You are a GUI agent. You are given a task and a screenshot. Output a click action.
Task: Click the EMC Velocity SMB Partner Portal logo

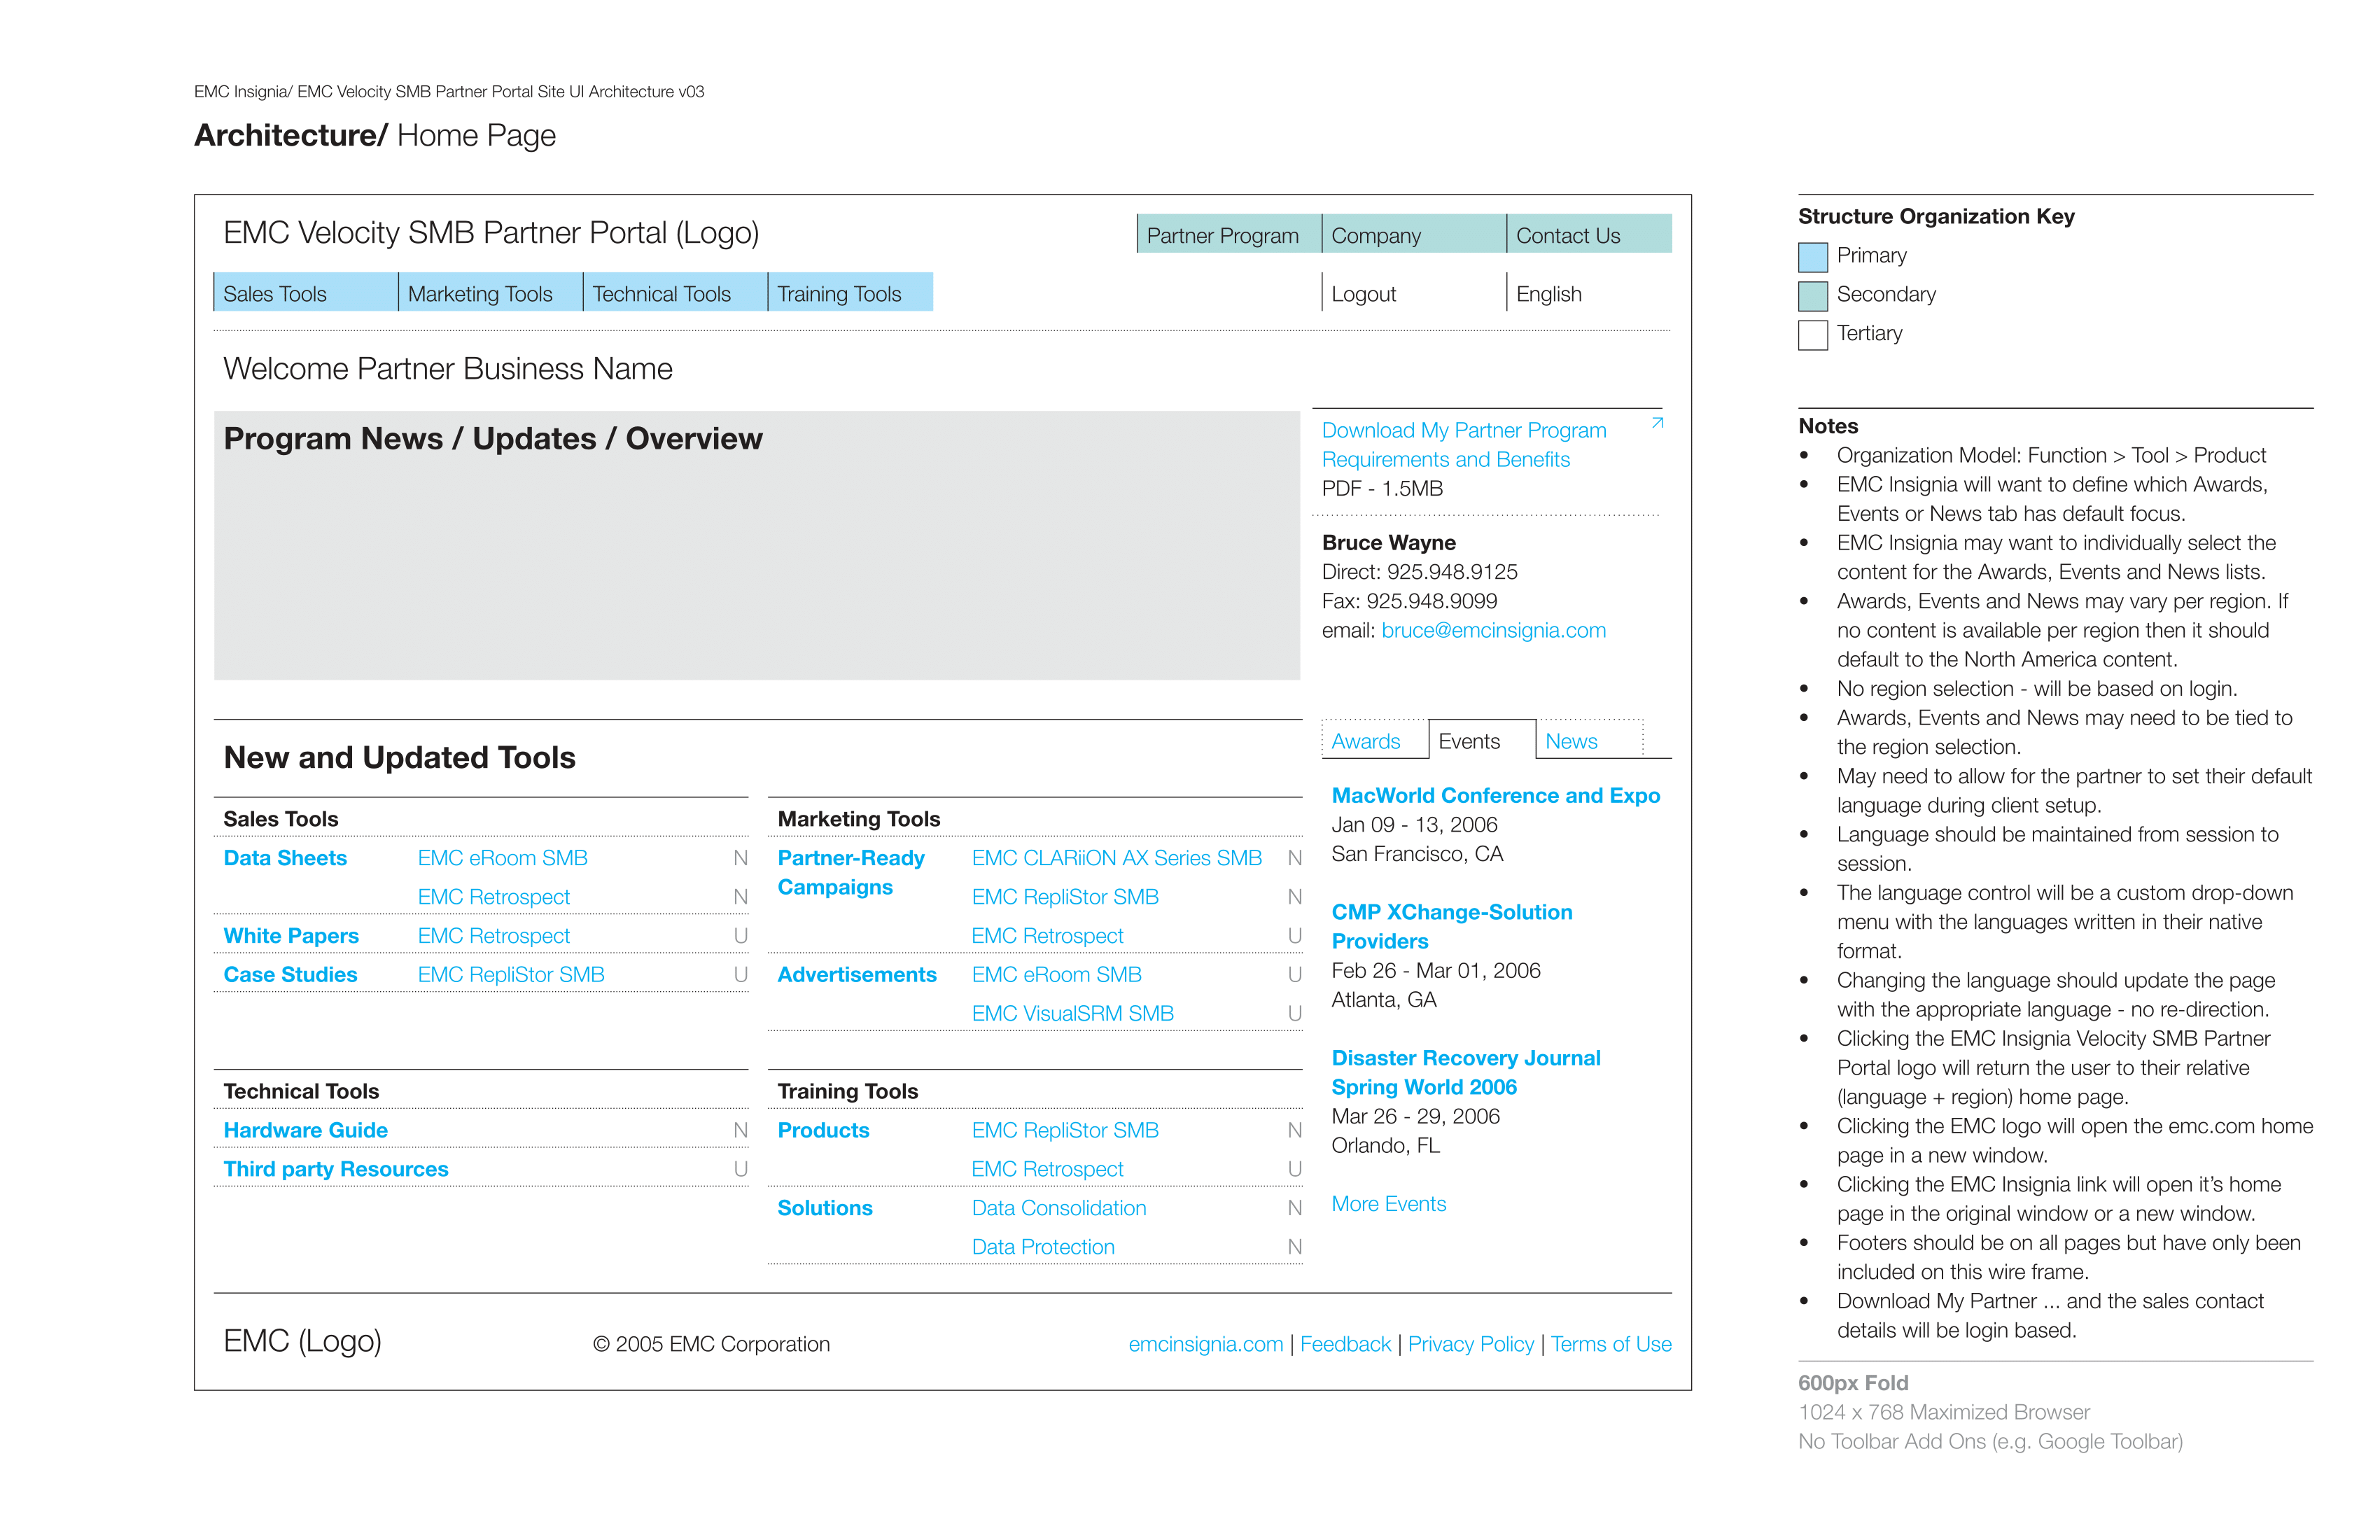tap(491, 233)
